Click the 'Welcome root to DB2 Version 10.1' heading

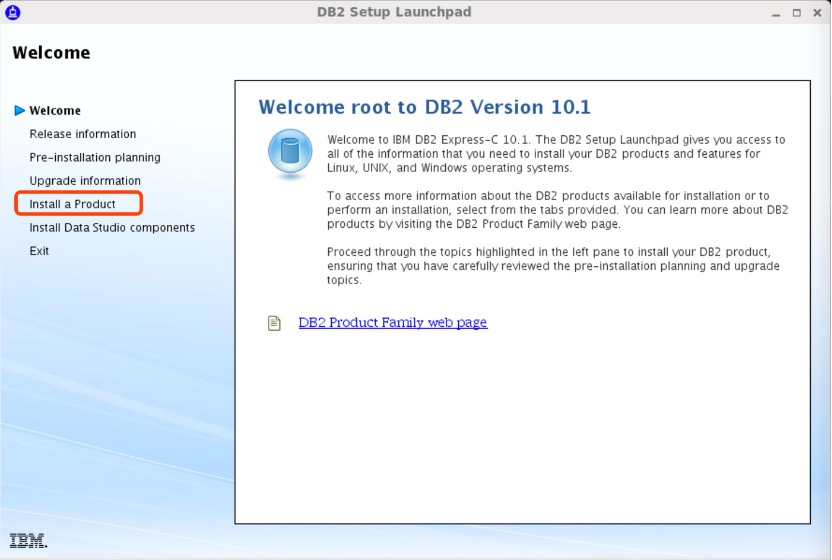click(x=424, y=107)
